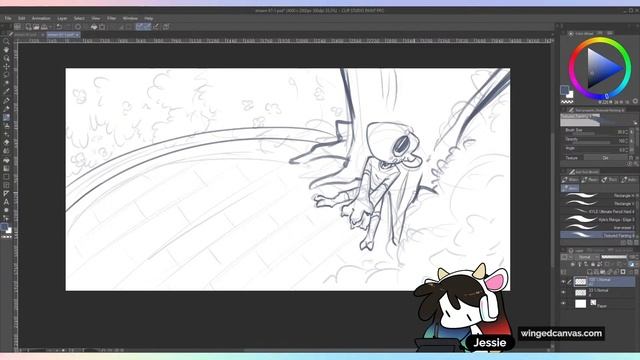Screen dimensions: 640x360
Task: Click the CLIP STUDIO launcher icon
Action: (17, 27)
